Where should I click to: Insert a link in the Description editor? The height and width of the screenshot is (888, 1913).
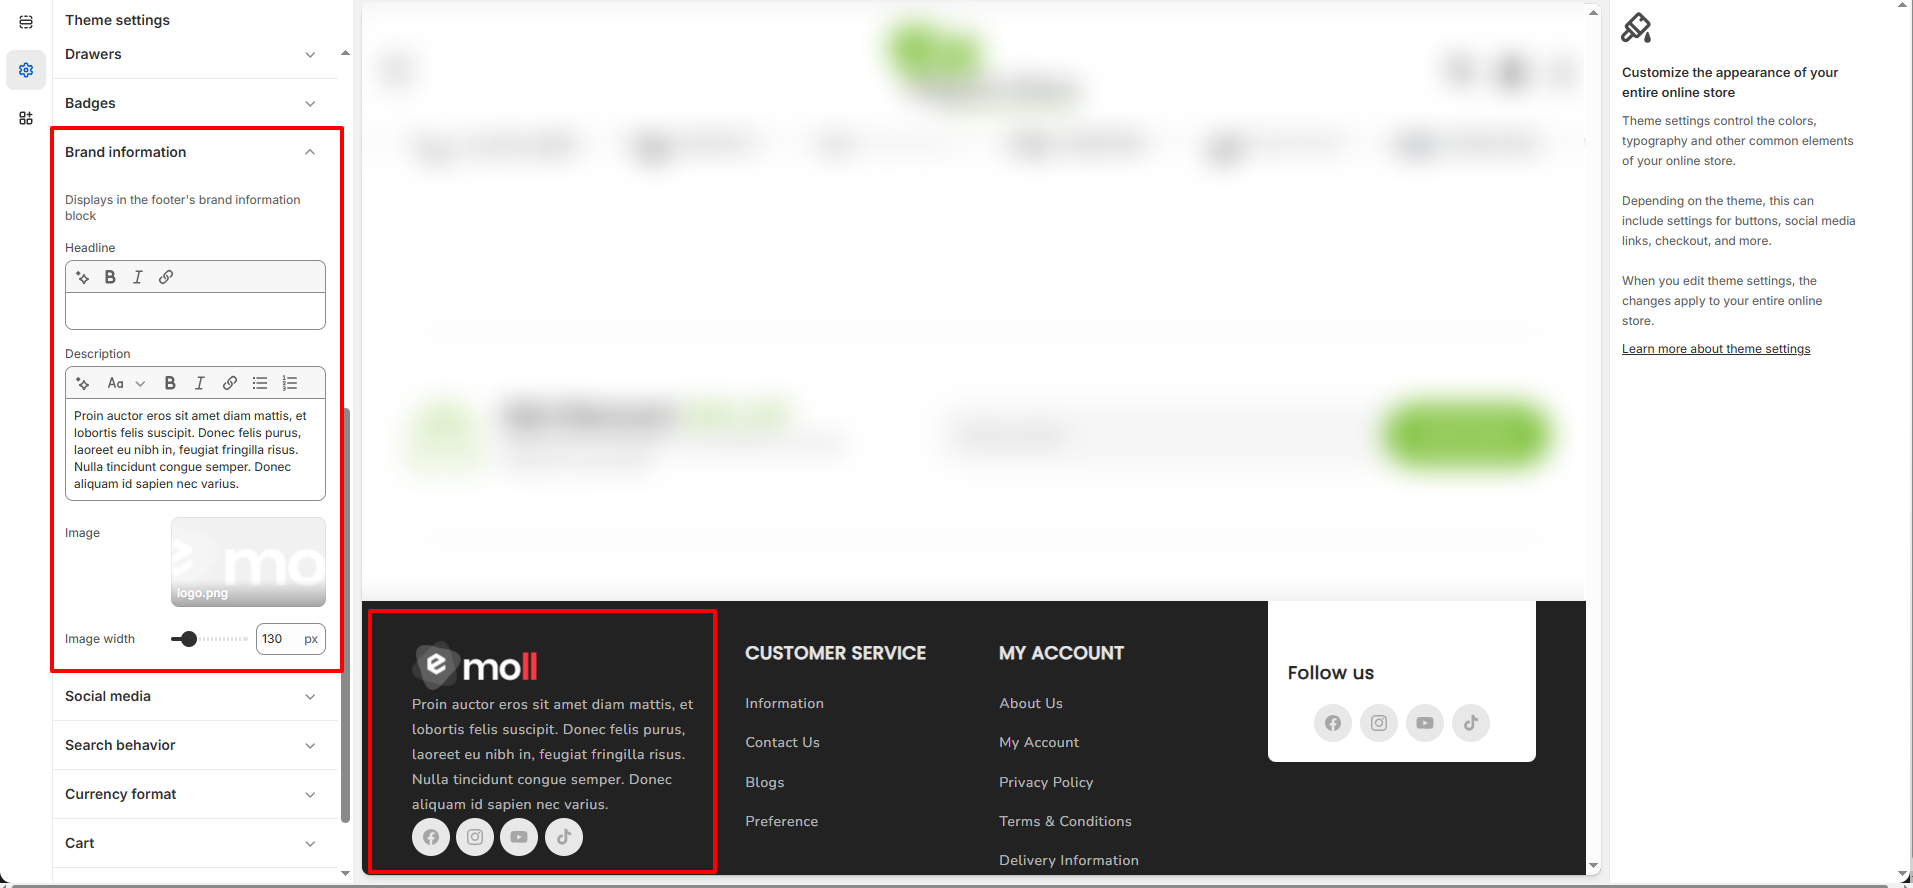click(x=230, y=383)
